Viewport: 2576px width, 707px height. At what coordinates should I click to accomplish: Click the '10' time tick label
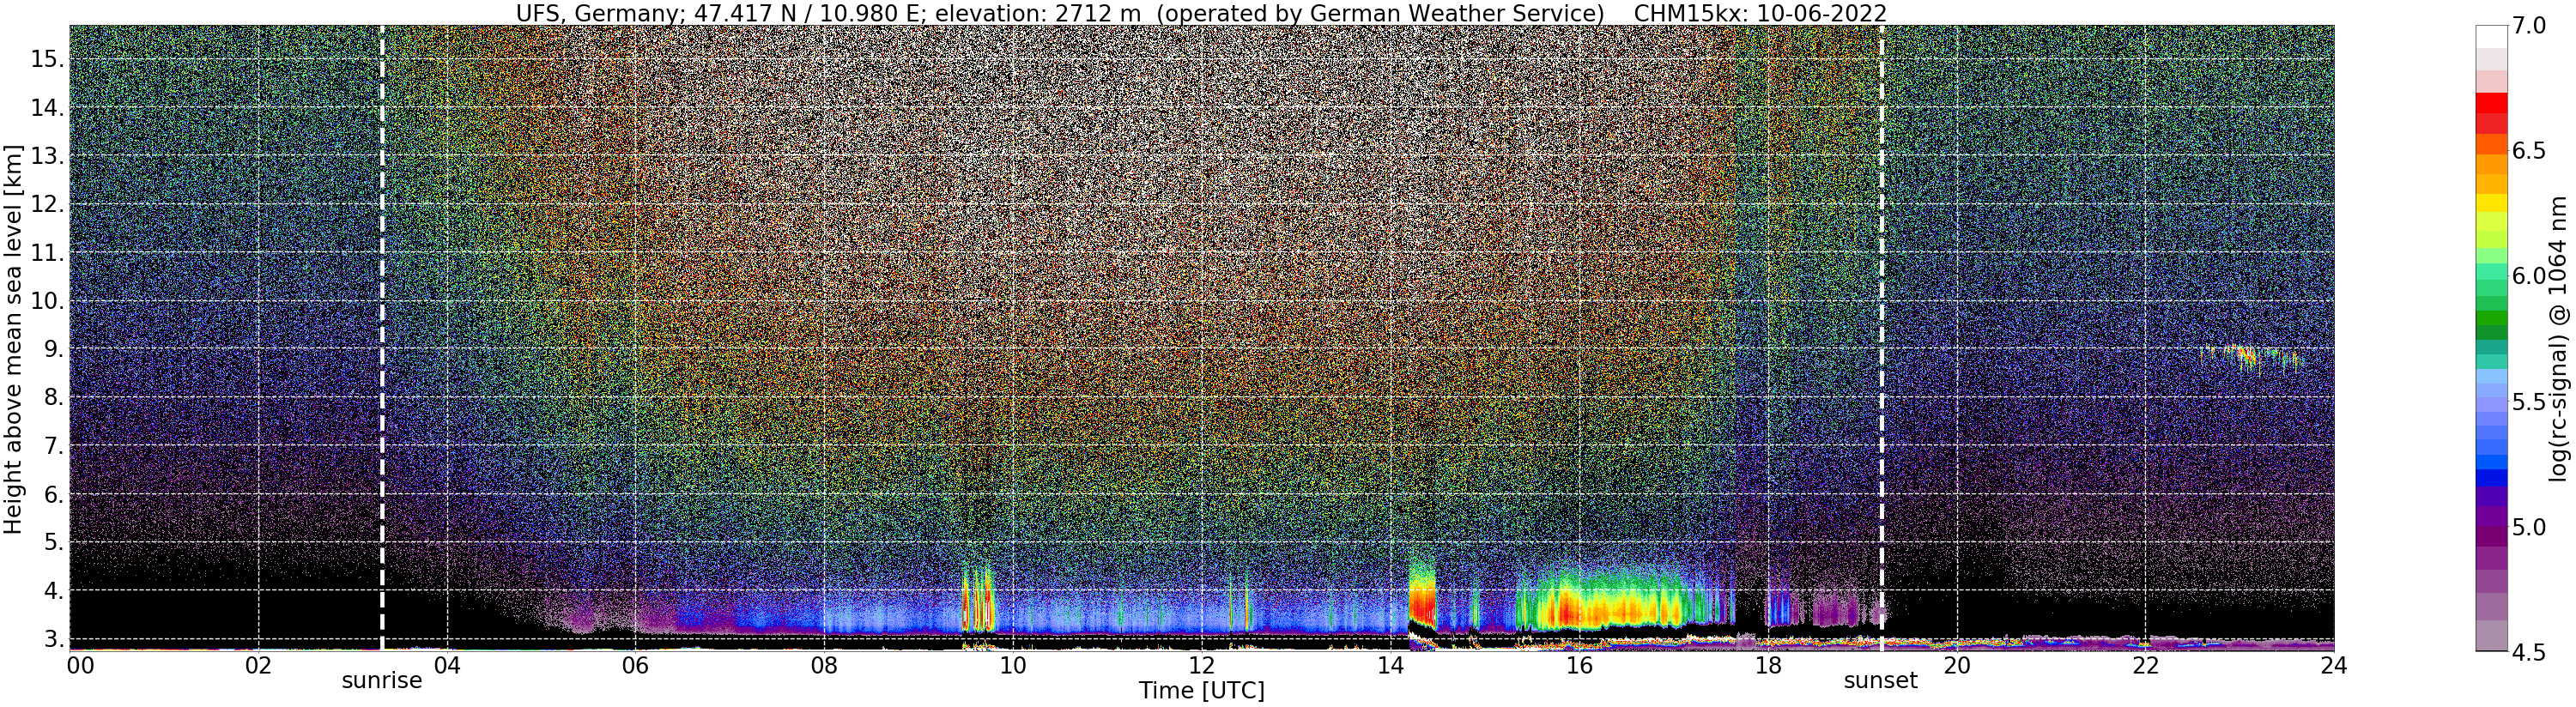pyautogui.click(x=1013, y=666)
